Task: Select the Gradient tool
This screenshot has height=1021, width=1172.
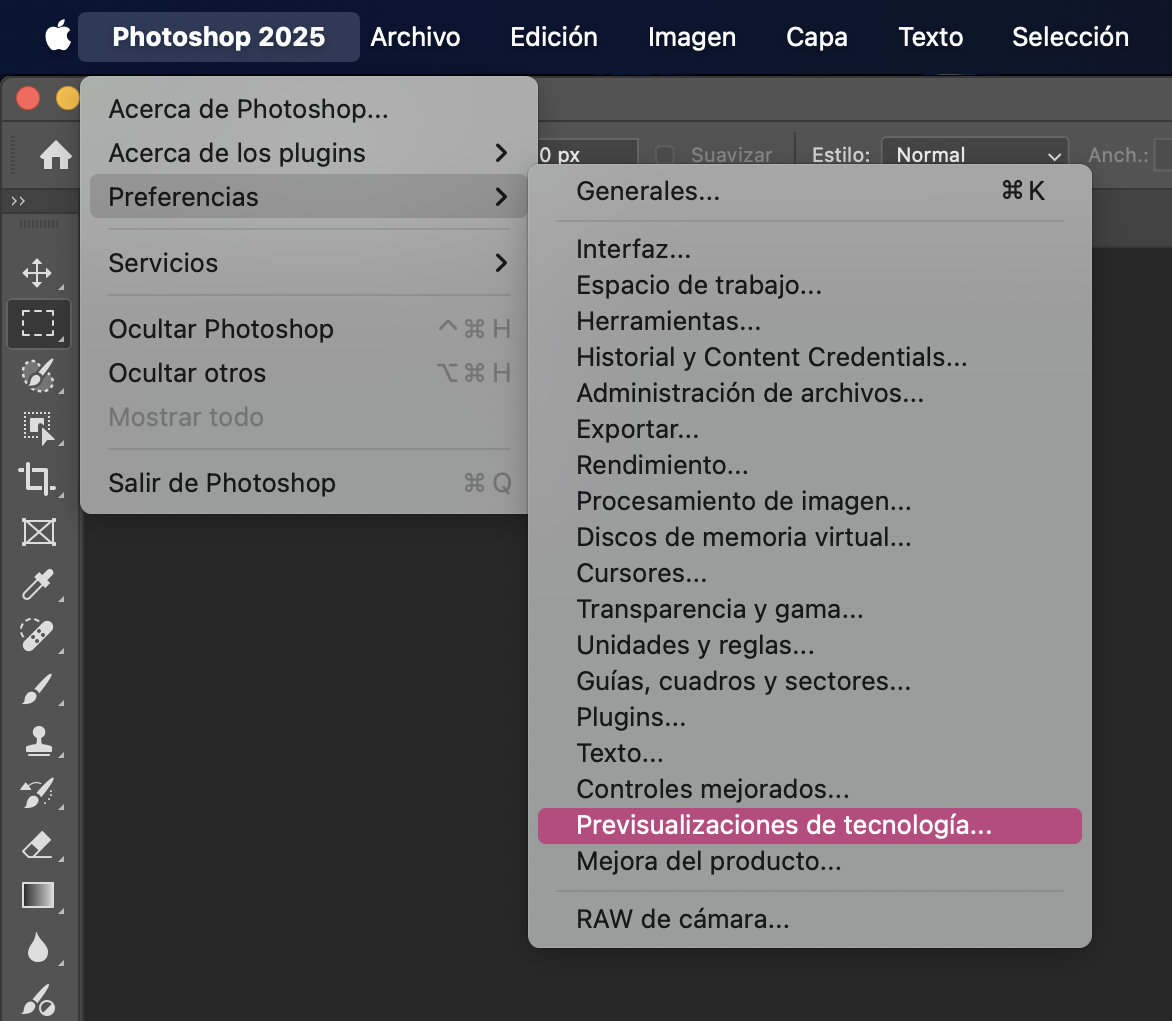Action: (x=37, y=895)
